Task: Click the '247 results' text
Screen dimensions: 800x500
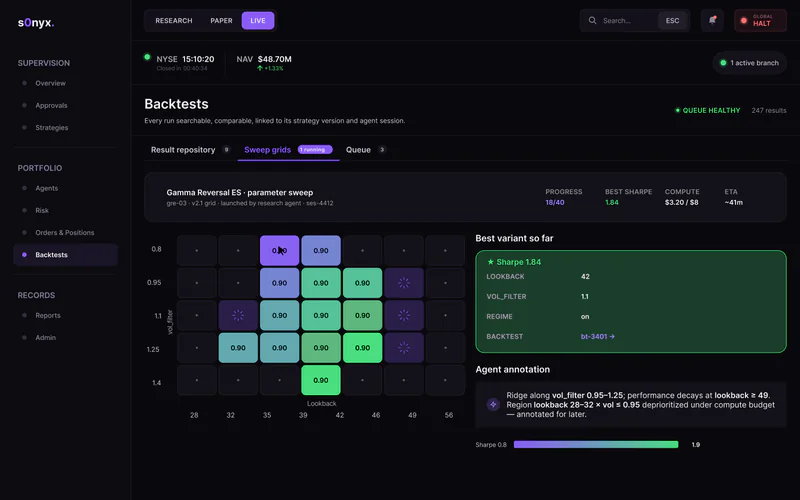Action: [x=768, y=110]
